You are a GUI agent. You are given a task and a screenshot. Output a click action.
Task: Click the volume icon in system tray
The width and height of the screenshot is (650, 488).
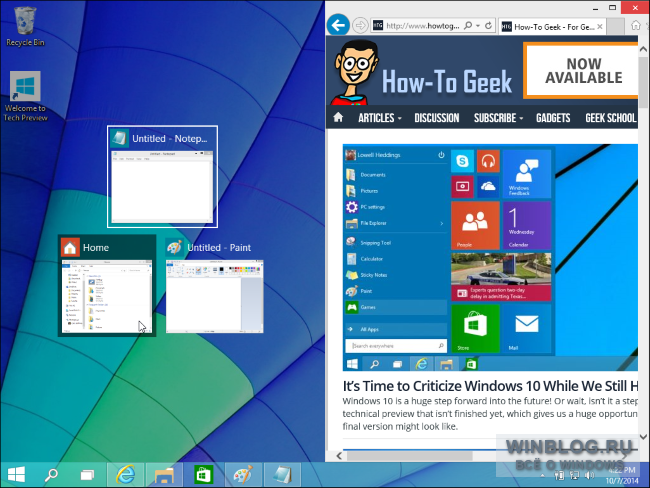click(x=589, y=476)
